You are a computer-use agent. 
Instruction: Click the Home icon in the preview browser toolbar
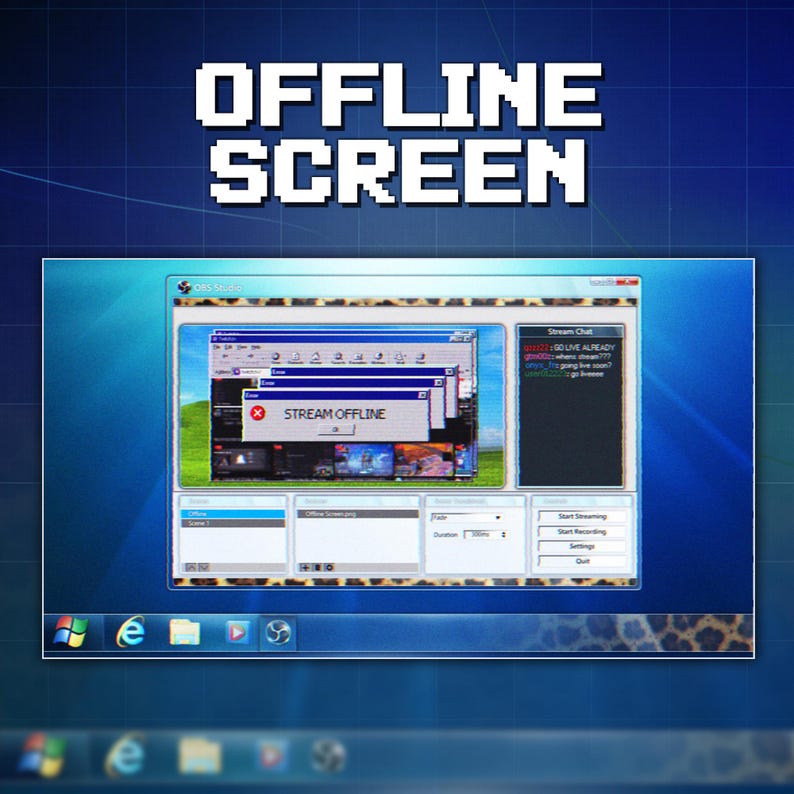pyautogui.click(x=316, y=357)
